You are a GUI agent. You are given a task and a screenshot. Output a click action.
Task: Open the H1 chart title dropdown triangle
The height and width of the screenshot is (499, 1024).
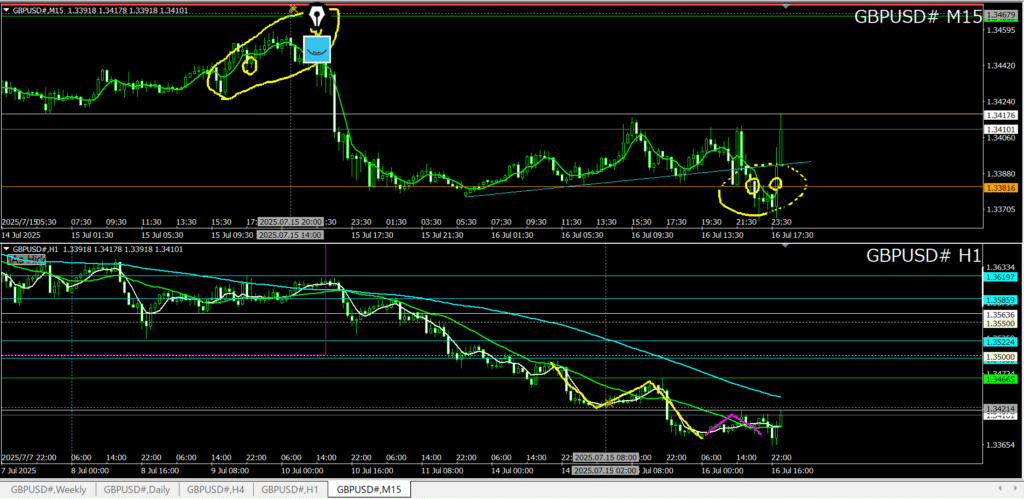tap(7, 249)
